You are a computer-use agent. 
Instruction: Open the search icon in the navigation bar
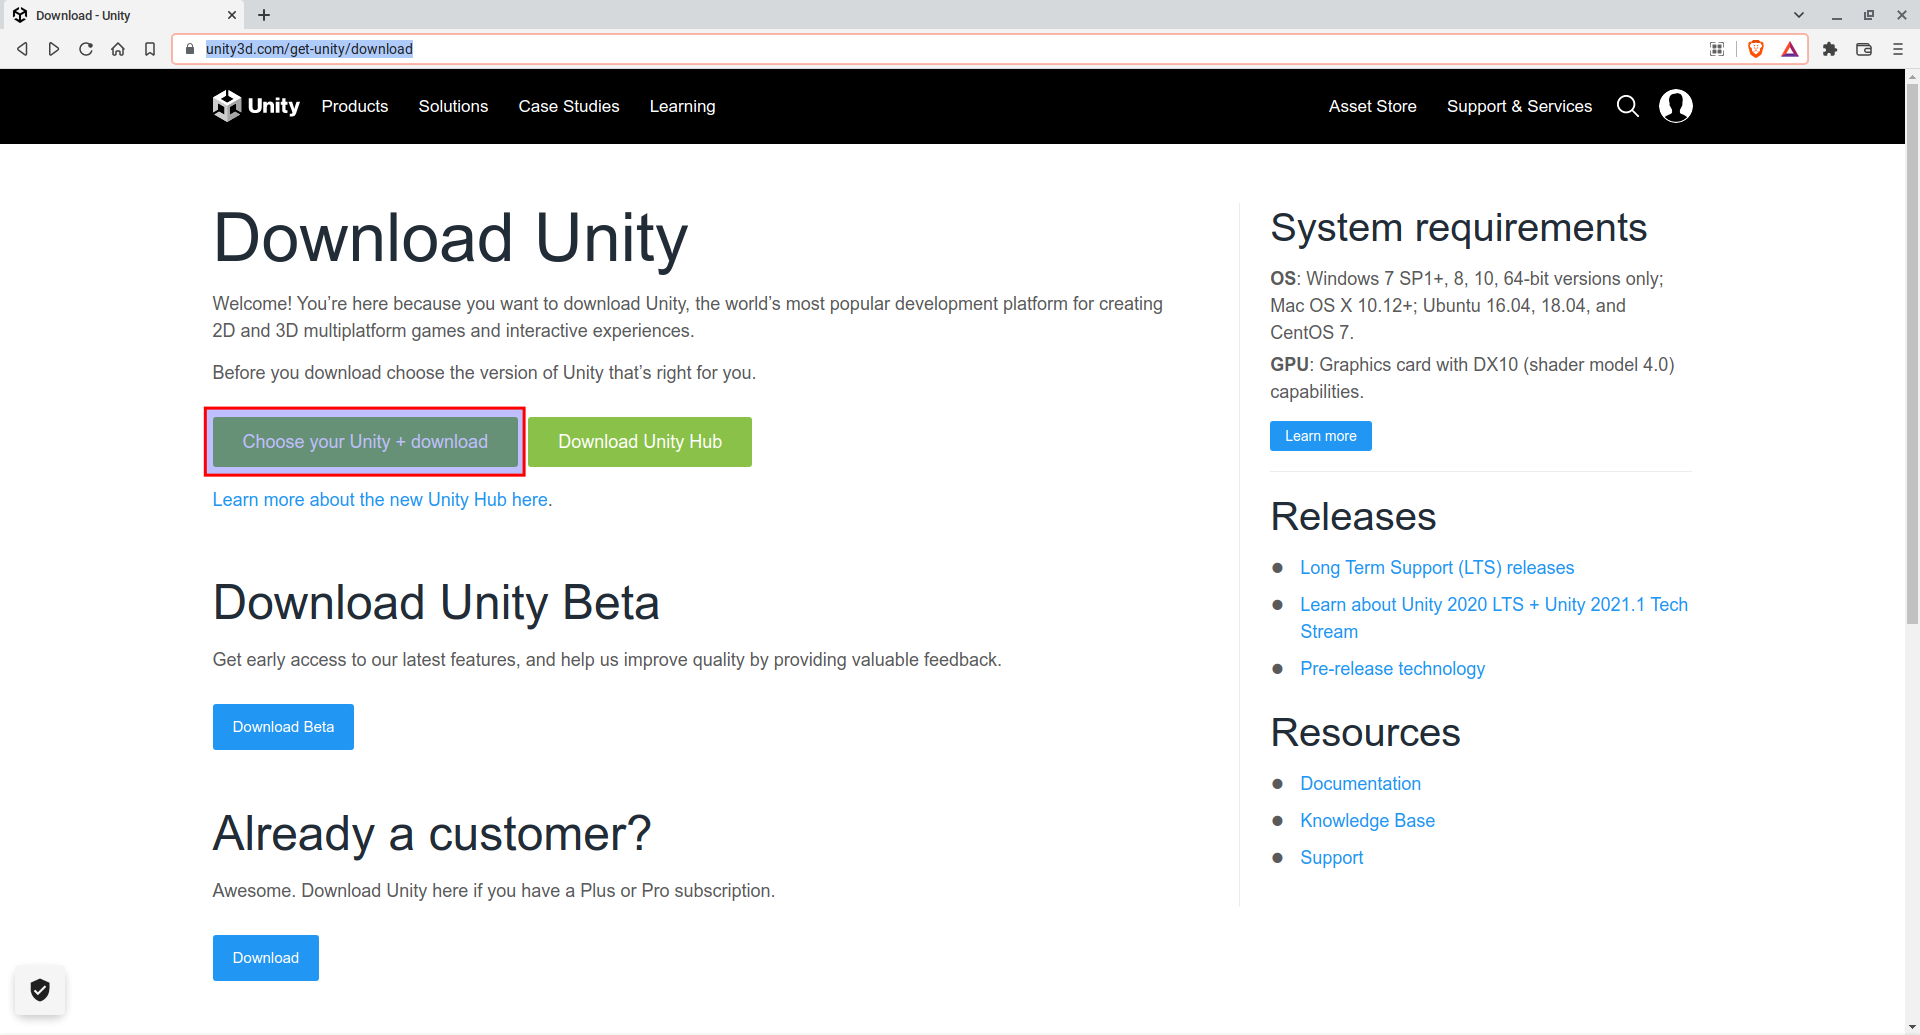(1627, 106)
